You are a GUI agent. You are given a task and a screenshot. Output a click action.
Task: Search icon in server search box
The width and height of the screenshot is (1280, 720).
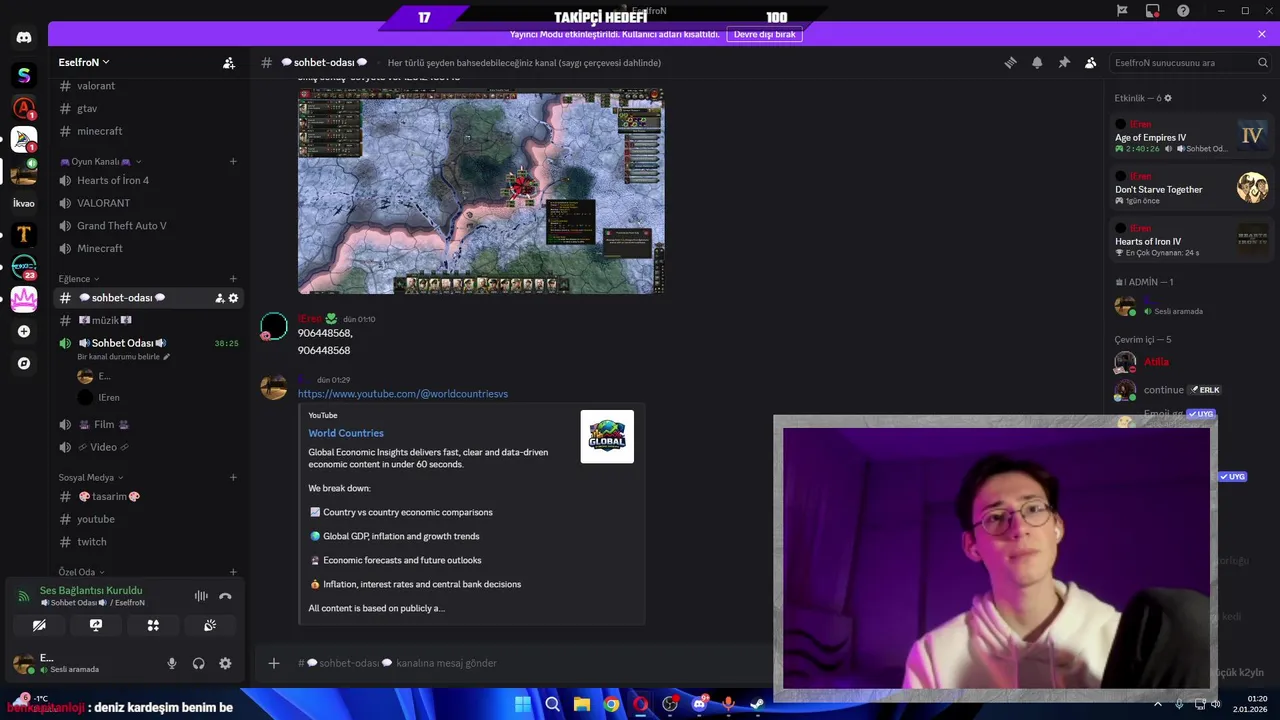point(1263,63)
